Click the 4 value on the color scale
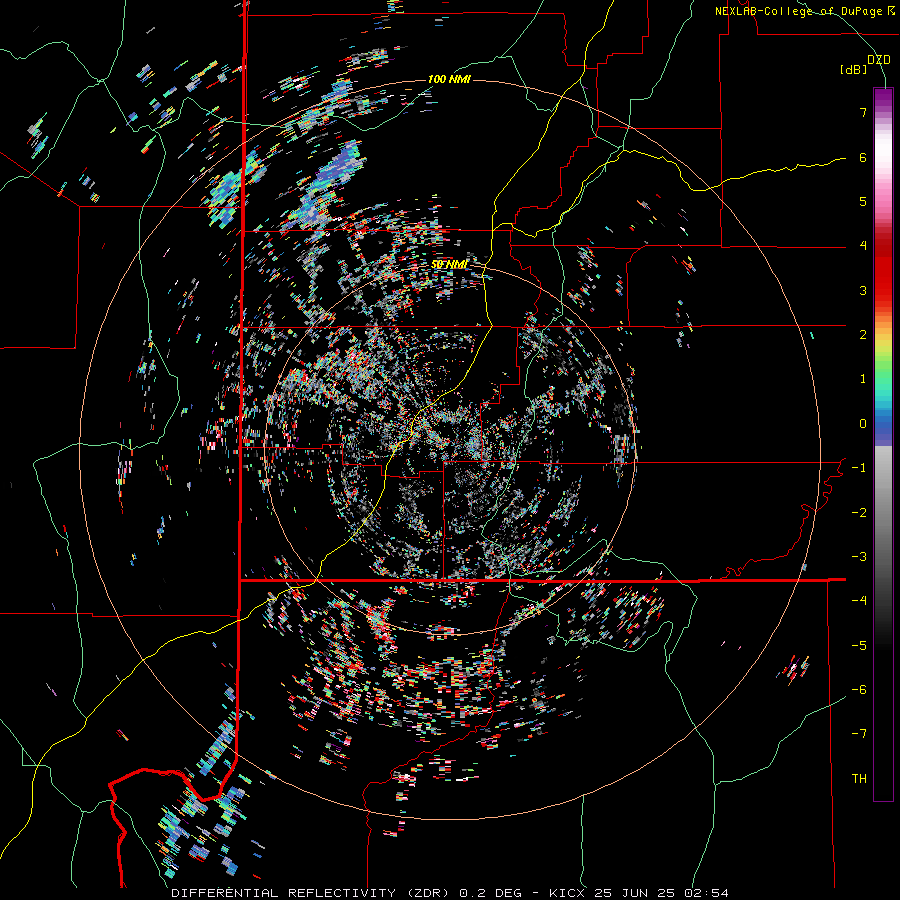This screenshot has width=900, height=900. pyautogui.click(x=863, y=246)
